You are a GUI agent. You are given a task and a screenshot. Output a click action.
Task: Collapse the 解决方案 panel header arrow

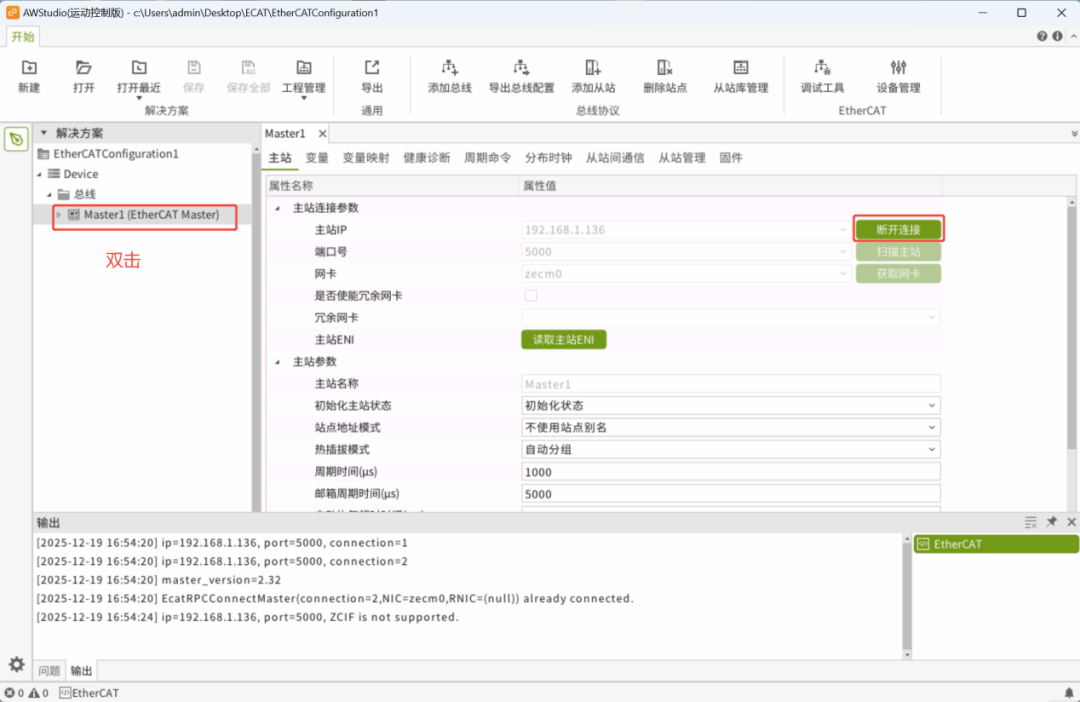44,132
